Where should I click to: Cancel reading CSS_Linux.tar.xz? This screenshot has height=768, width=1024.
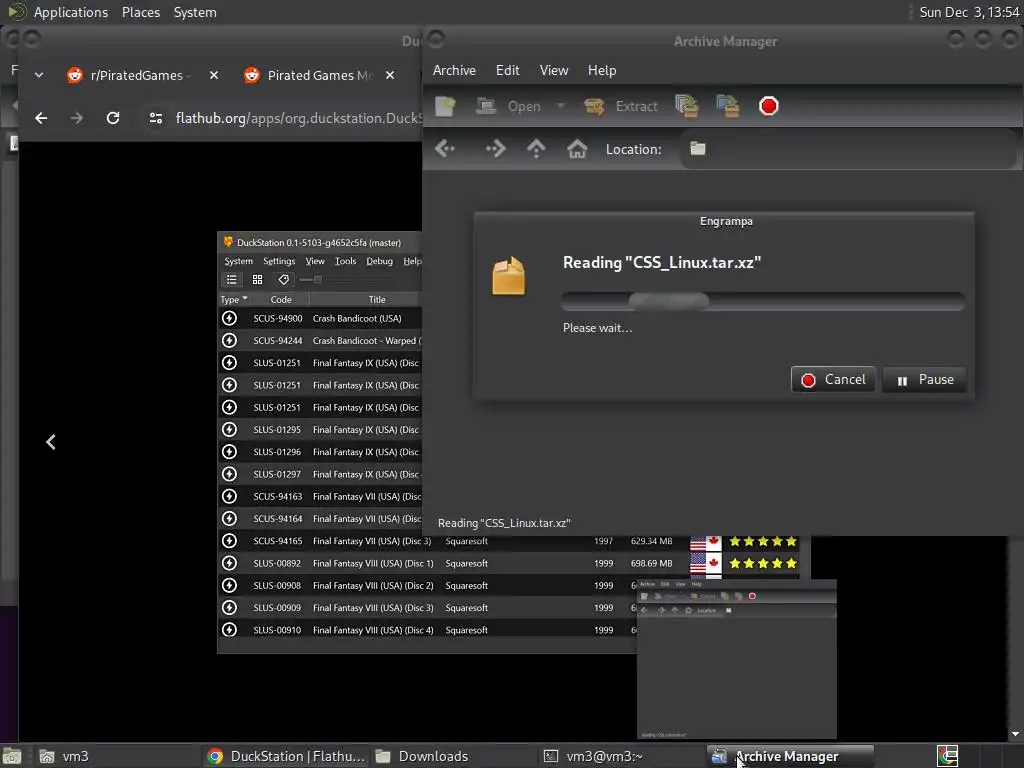tap(833, 379)
